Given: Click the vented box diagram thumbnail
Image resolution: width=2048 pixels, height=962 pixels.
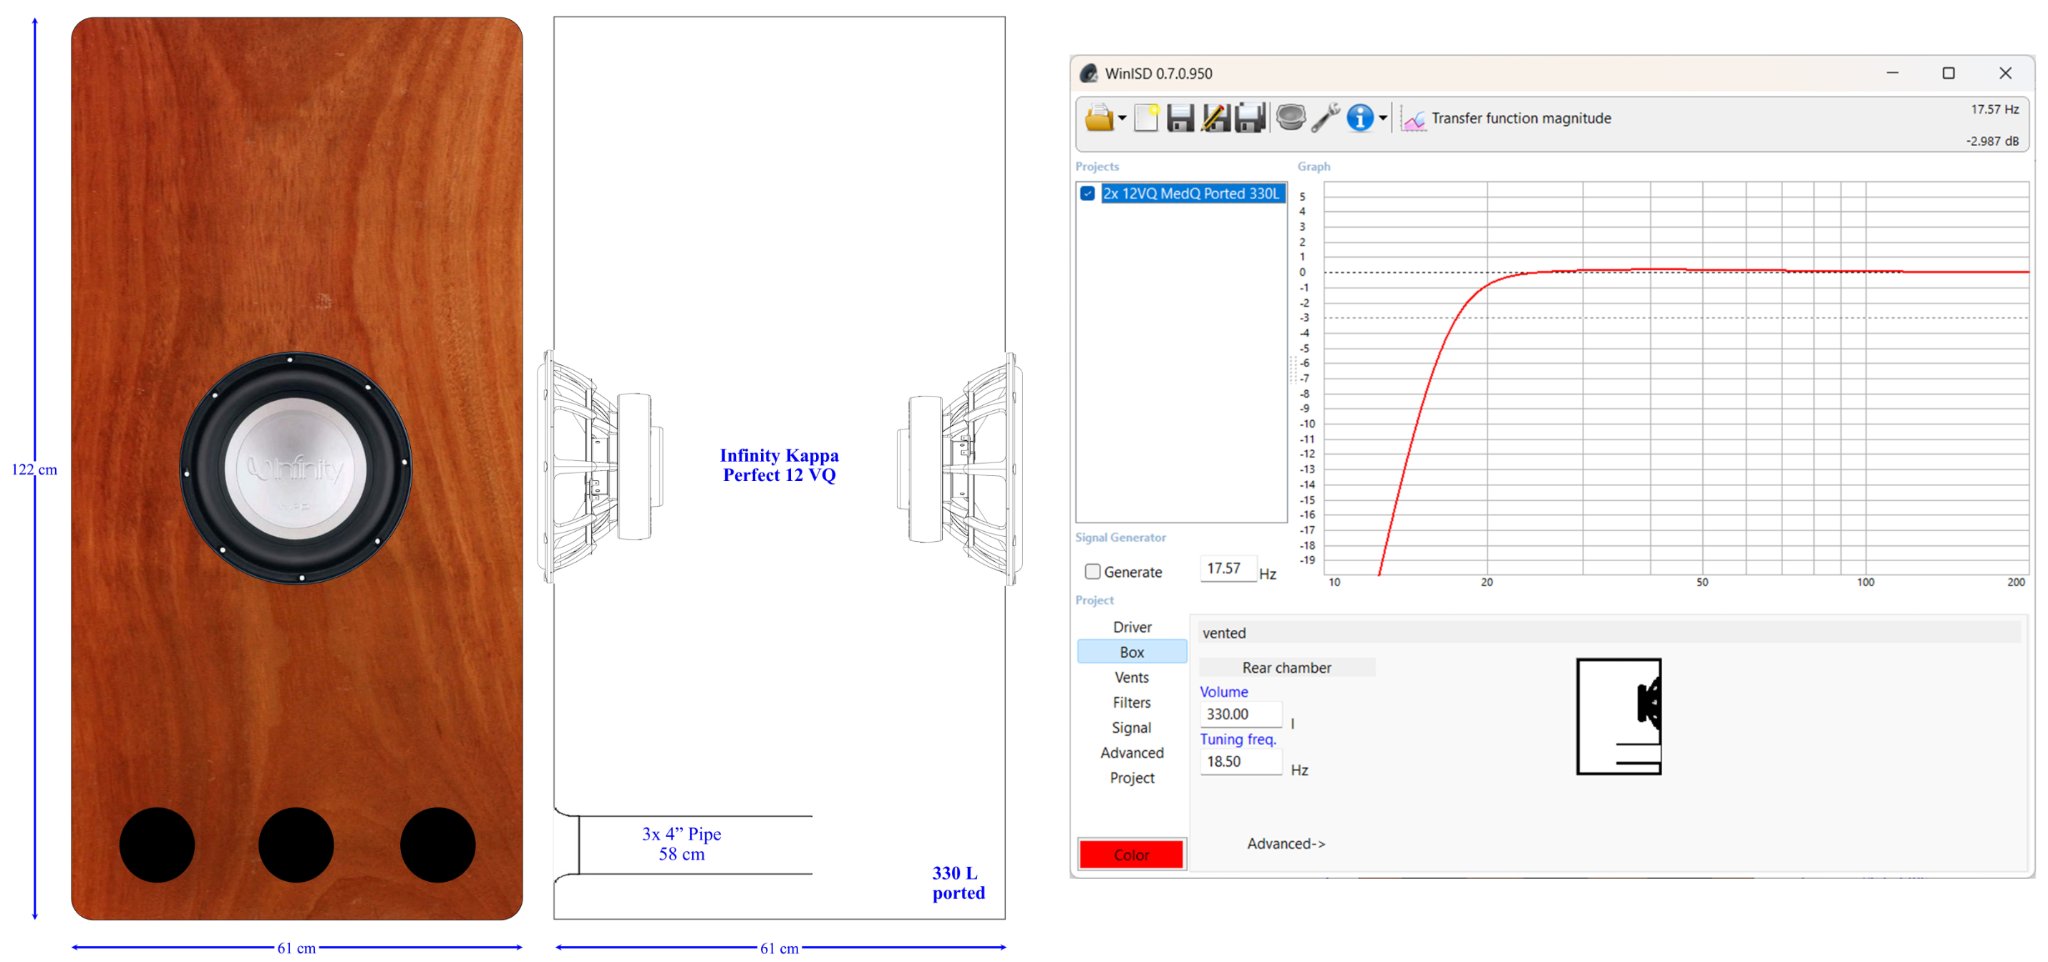Looking at the screenshot, I should click(1618, 716).
